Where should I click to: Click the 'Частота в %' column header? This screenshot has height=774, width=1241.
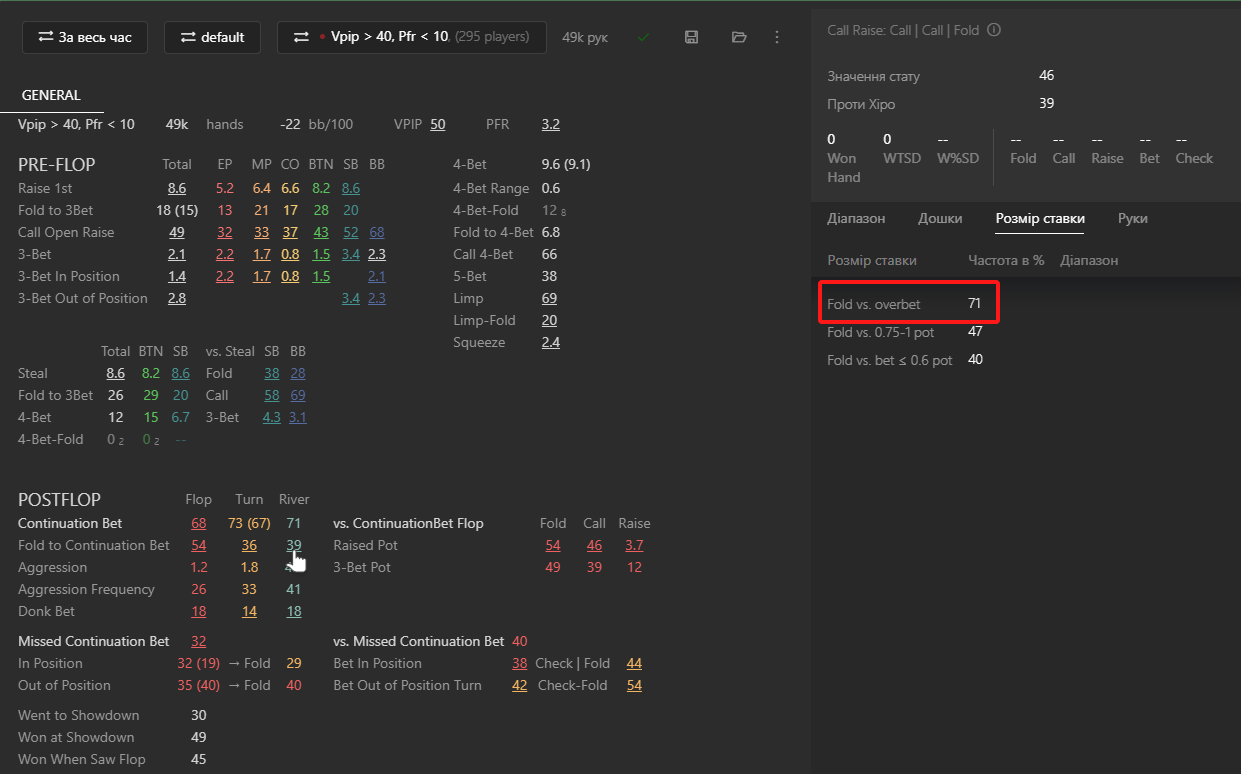coord(1006,260)
